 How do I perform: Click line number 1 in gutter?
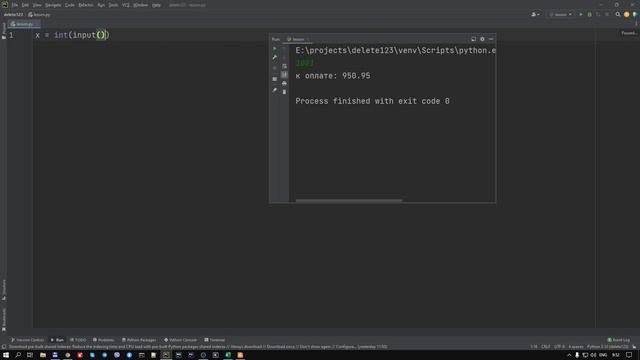tap(11, 35)
